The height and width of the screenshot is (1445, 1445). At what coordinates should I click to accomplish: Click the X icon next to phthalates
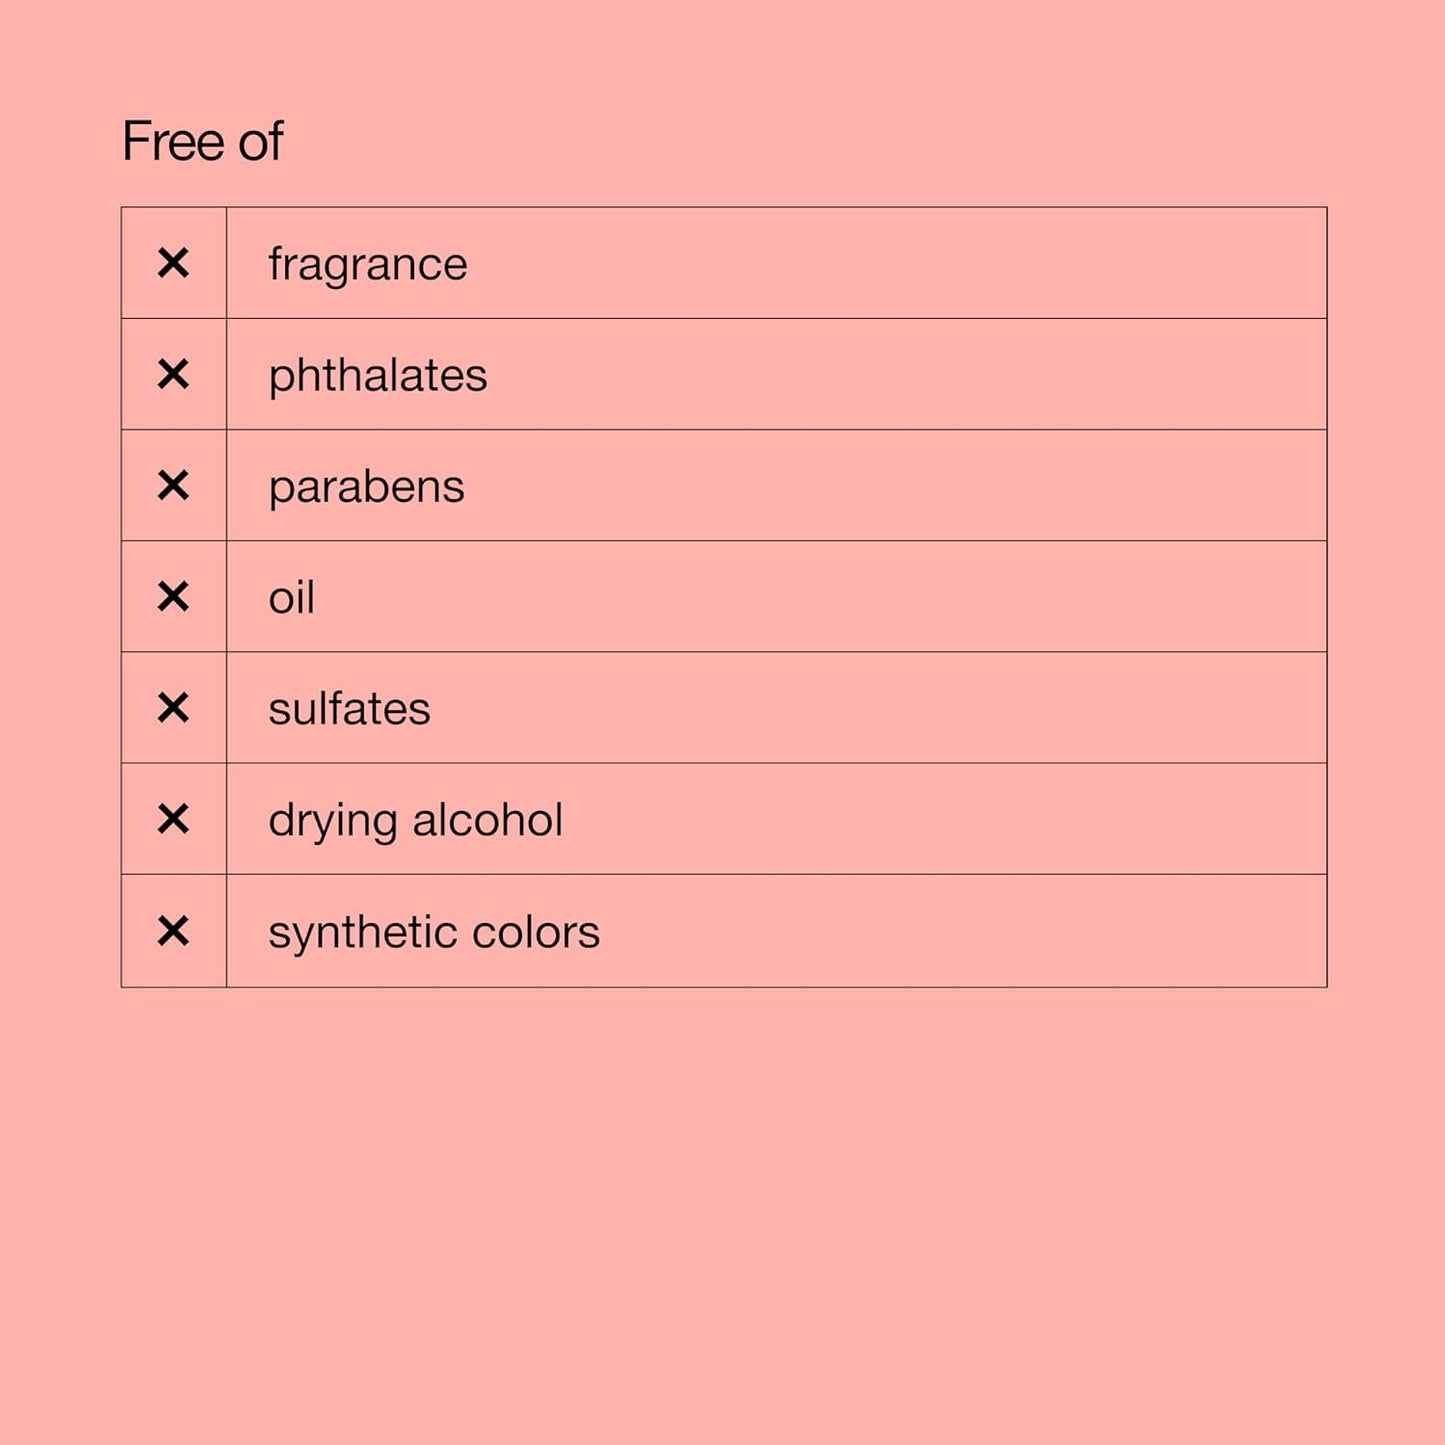[x=173, y=375]
